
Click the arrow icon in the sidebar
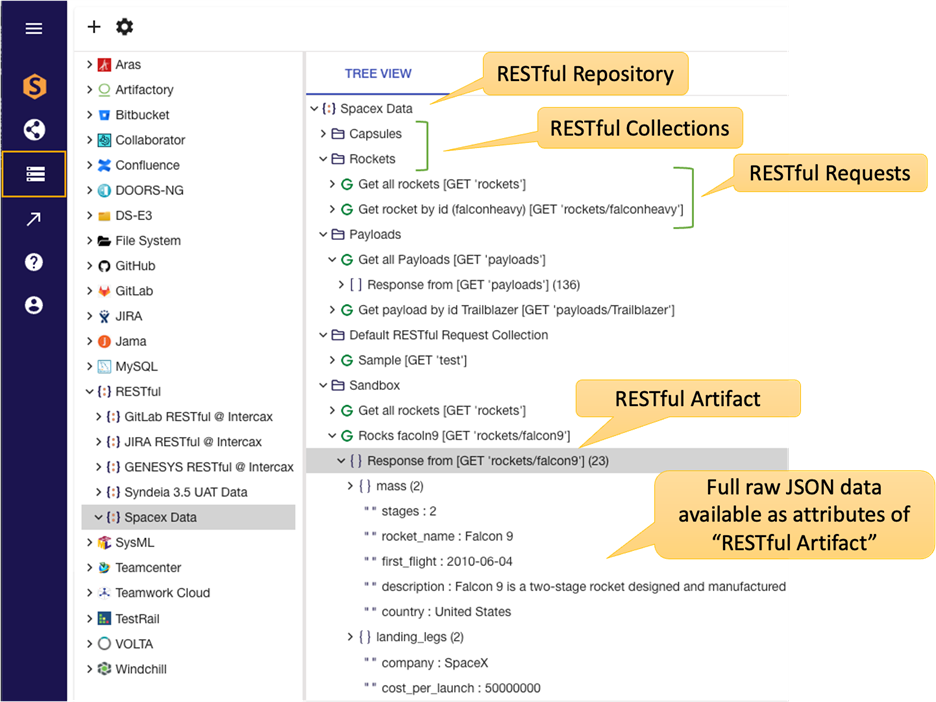(x=34, y=219)
